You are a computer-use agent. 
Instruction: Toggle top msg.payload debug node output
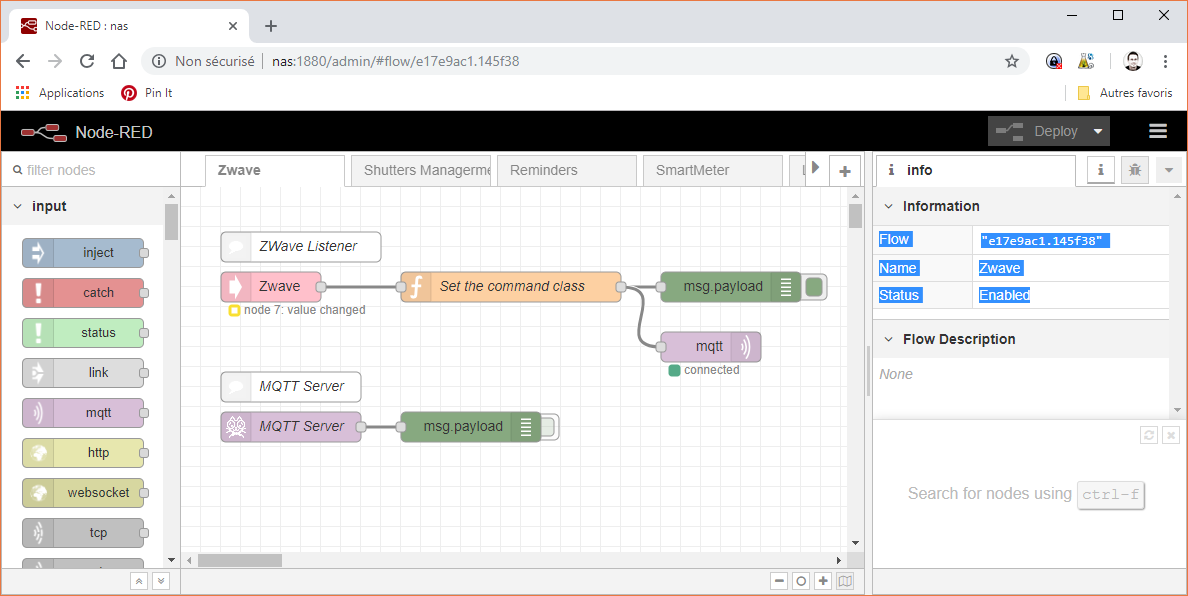pos(814,287)
